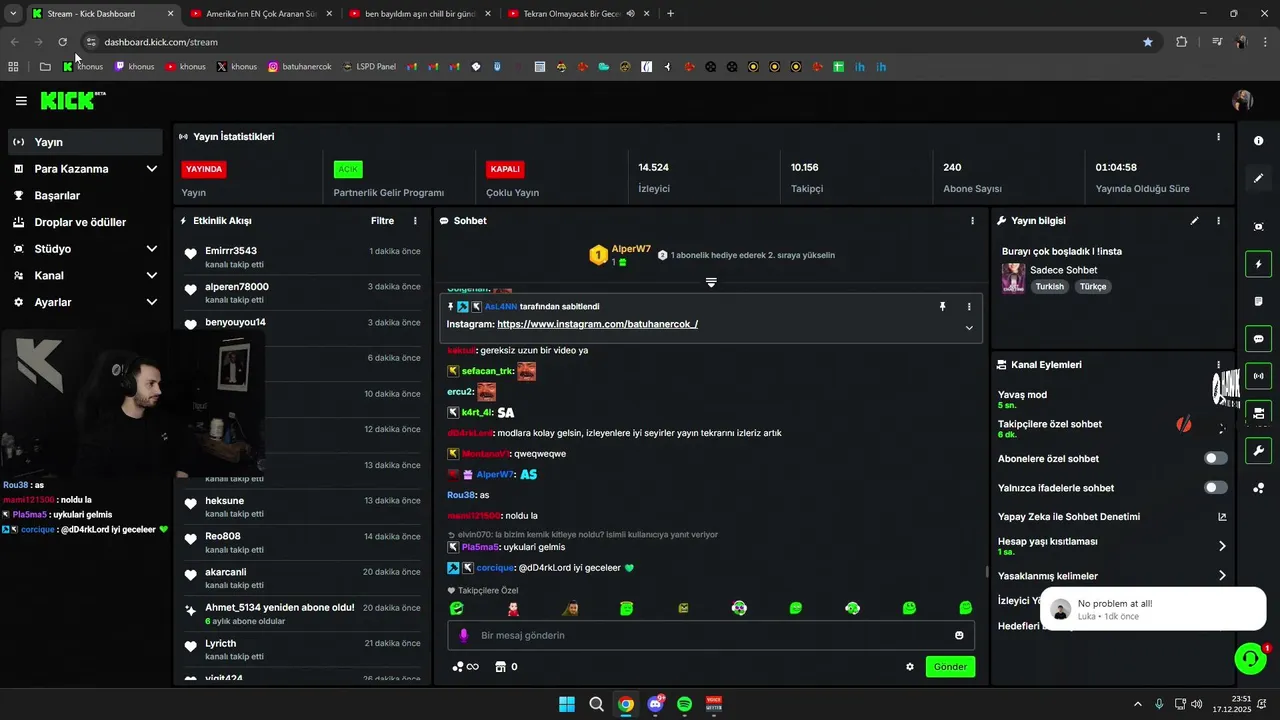Click the wrench icon in the right sidebar
Screen dimensions: 1280x720
(1258, 450)
